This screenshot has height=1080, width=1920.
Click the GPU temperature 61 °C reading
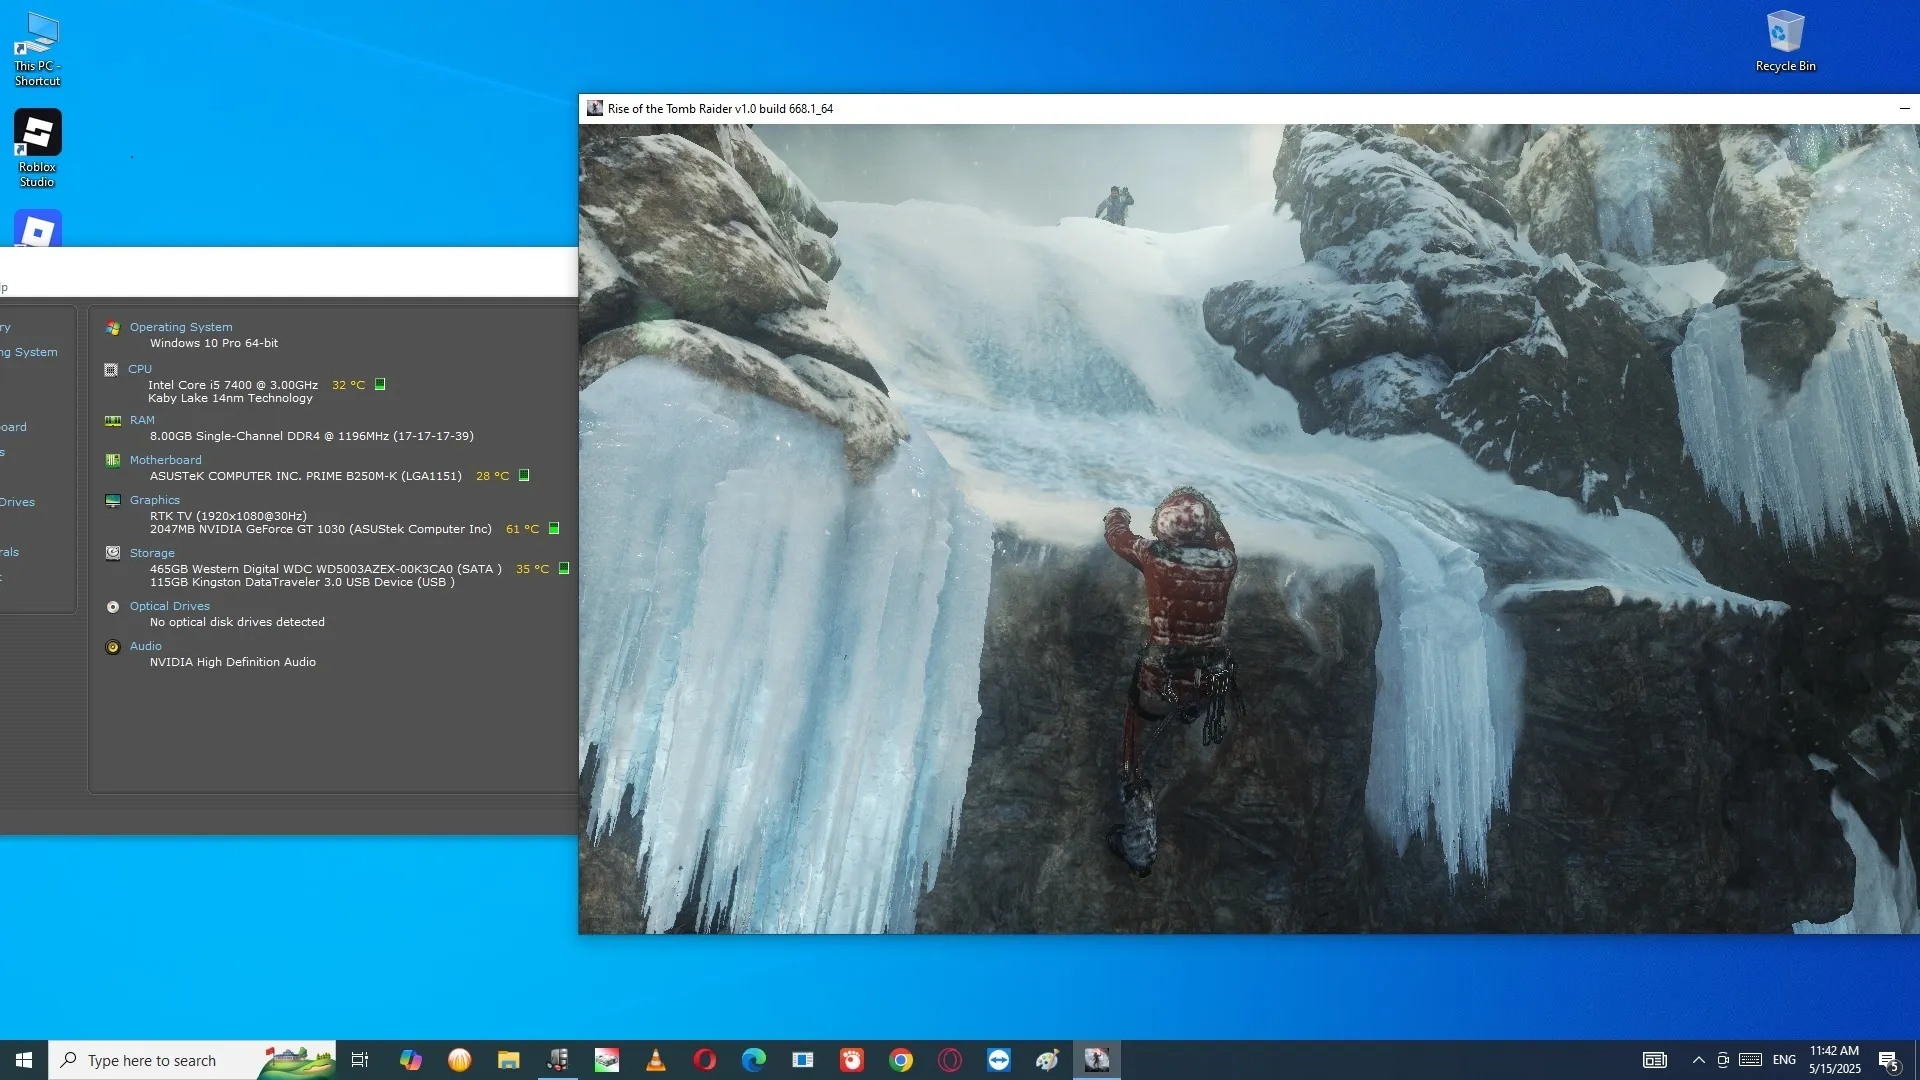pyautogui.click(x=522, y=529)
